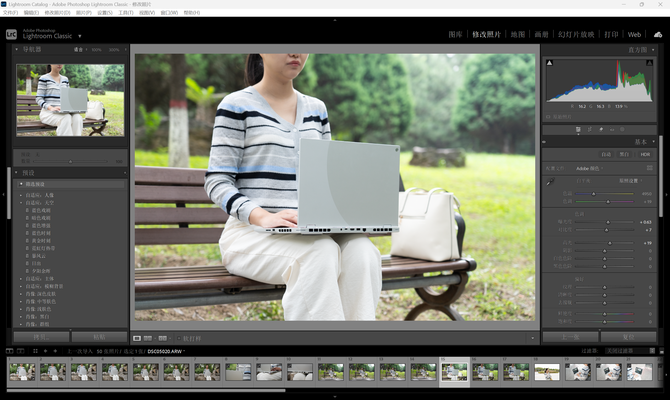Enable HDR editing mode
Viewport: 670px width, 400px height.
(645, 154)
